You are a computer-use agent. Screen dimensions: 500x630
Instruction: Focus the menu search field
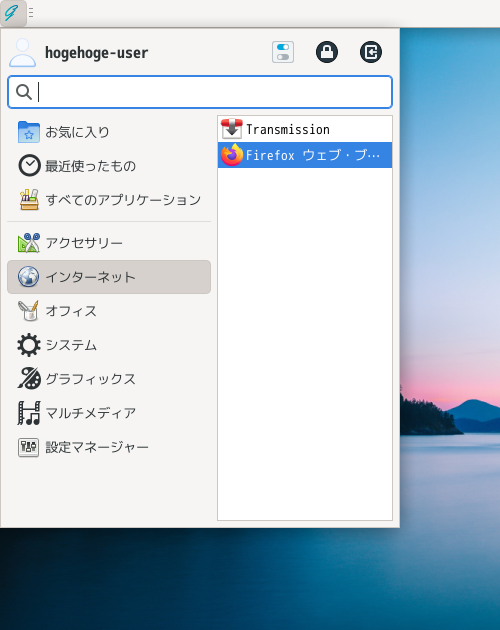(200, 92)
